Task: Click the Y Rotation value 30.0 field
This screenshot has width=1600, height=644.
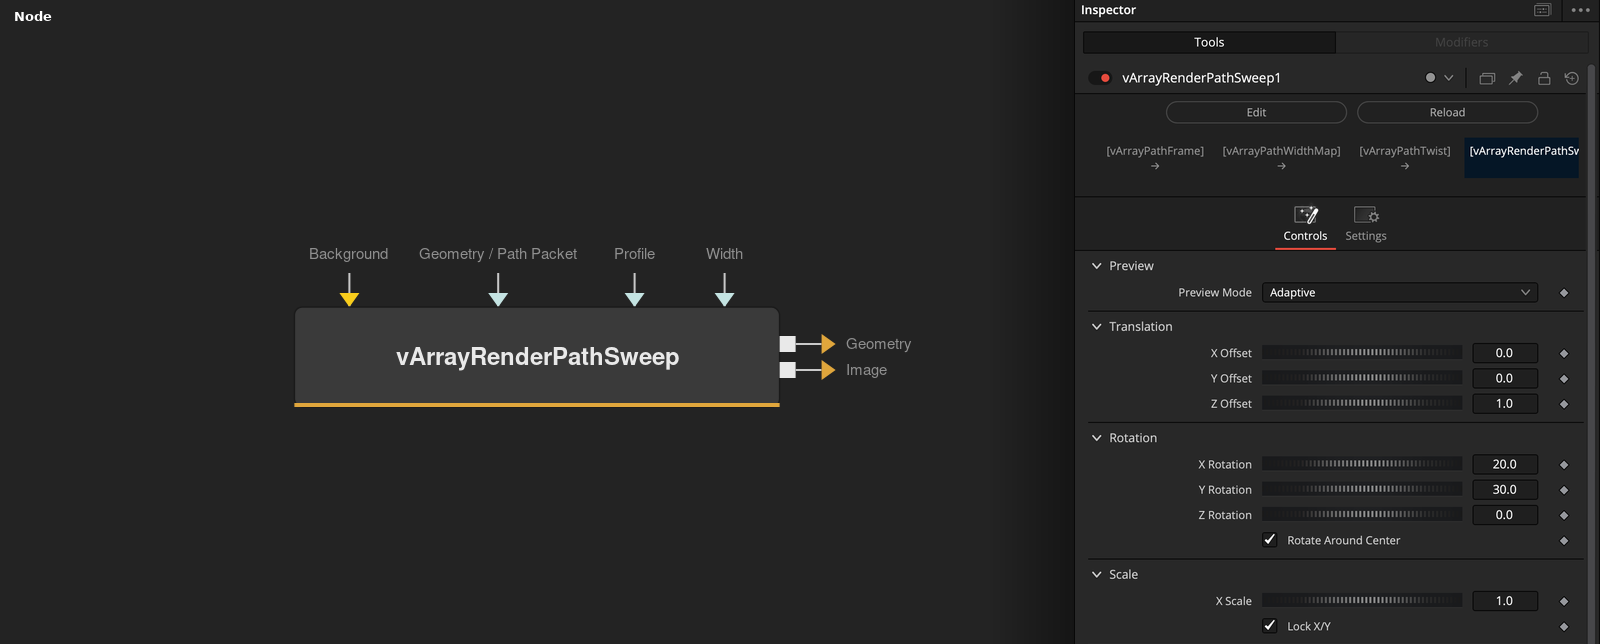Action: (1505, 490)
